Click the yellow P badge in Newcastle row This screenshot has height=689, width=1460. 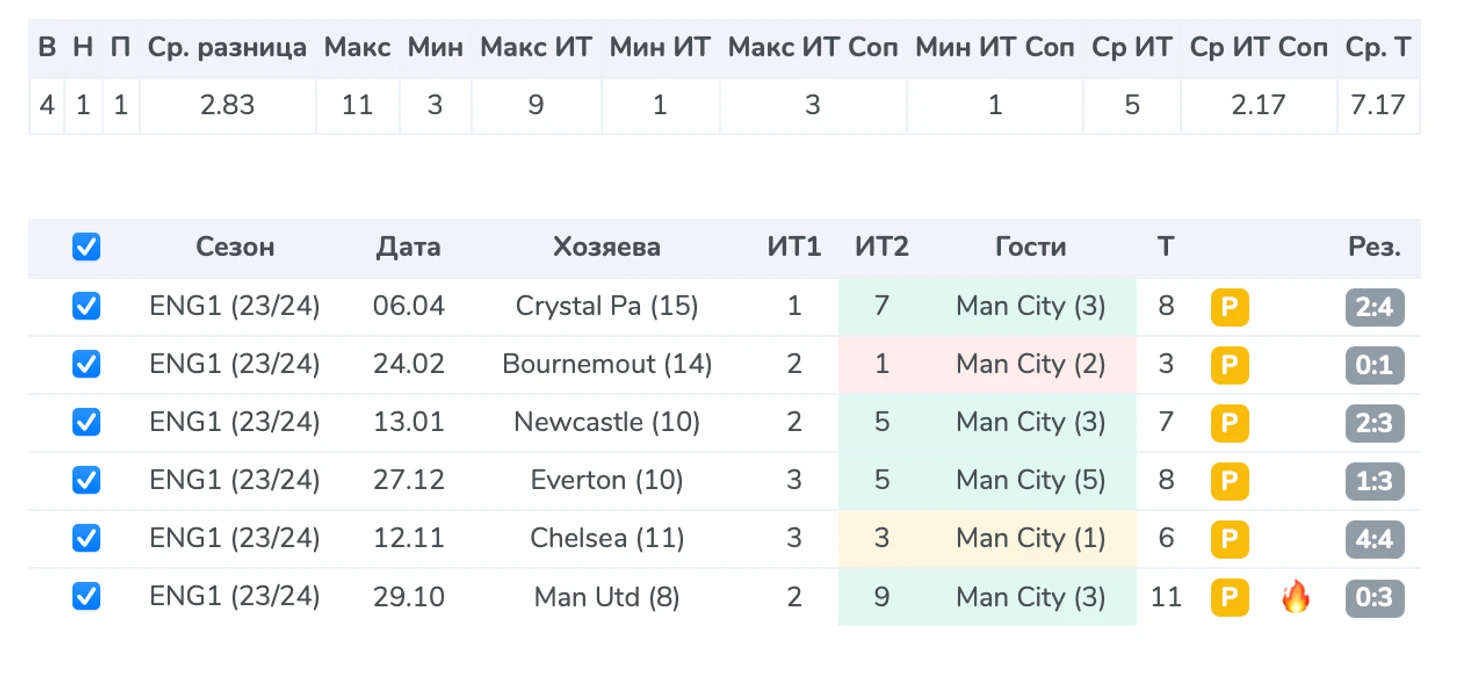(x=1229, y=423)
